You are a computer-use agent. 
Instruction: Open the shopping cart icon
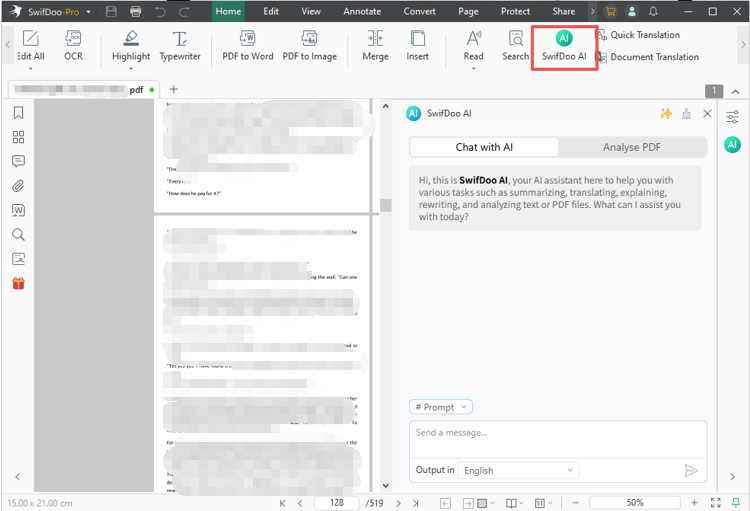610,11
